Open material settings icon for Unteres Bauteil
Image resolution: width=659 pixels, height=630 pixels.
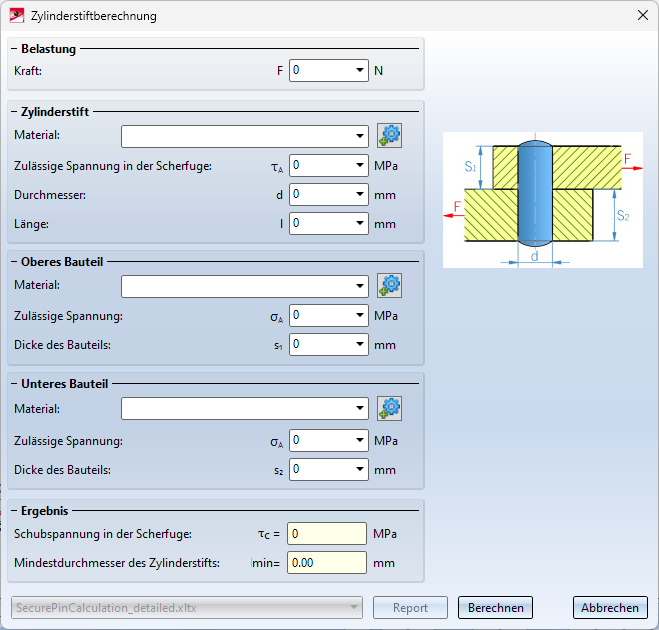(x=389, y=409)
